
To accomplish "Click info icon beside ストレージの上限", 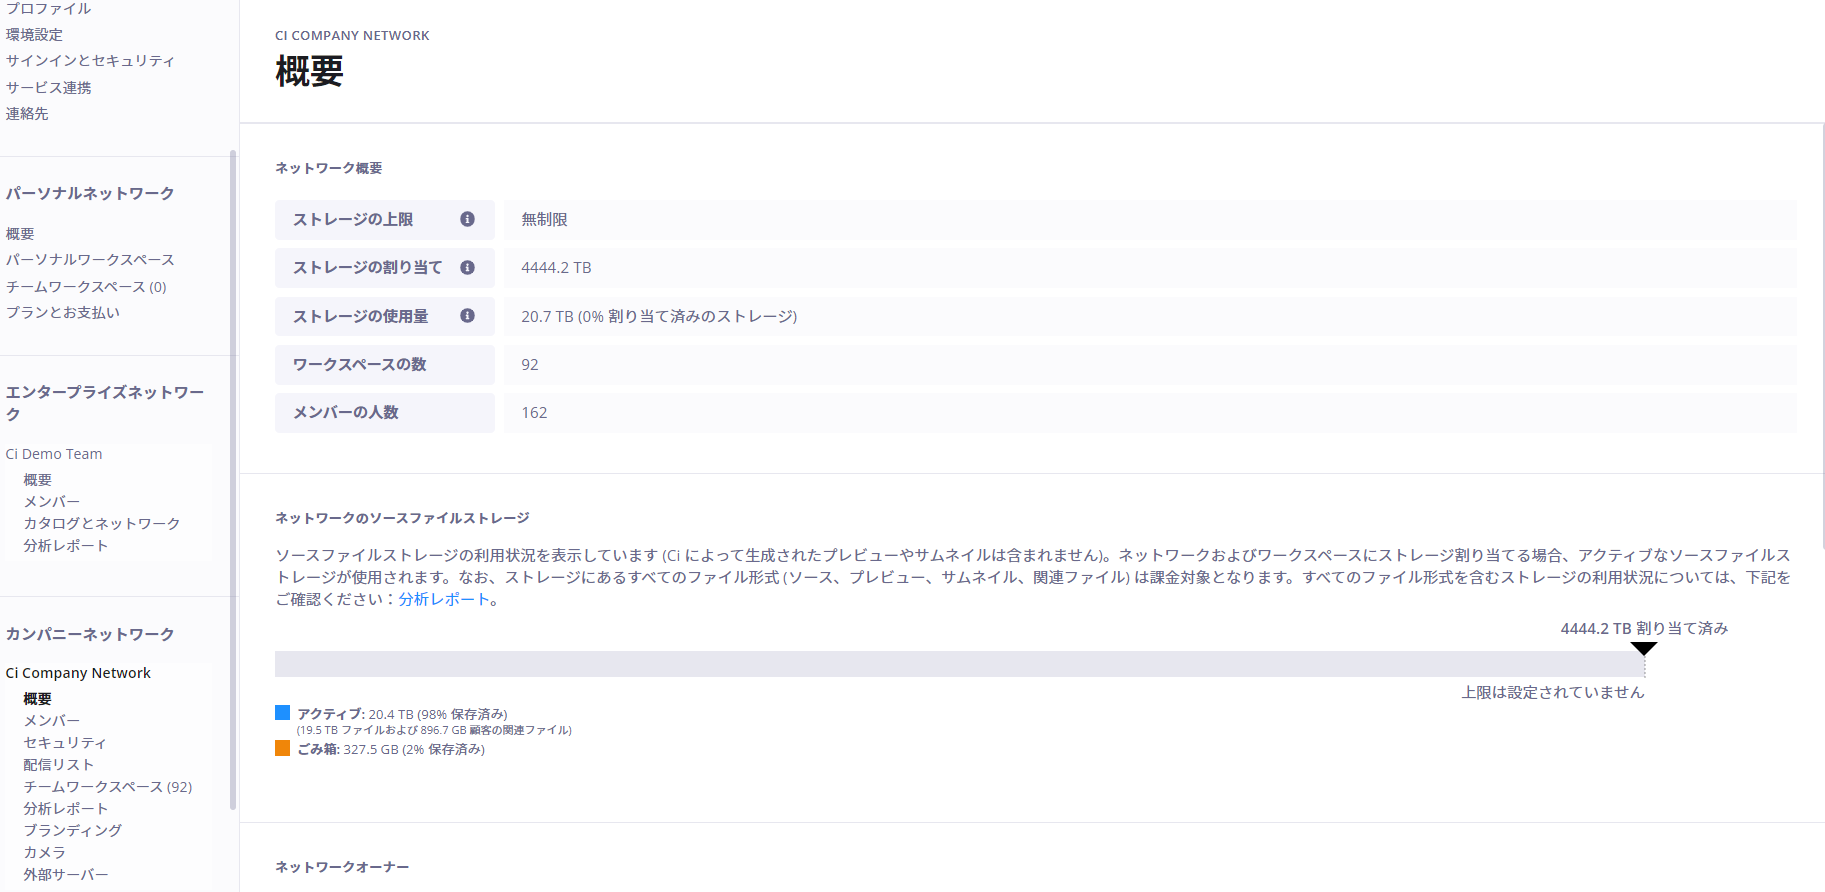I will pyautogui.click(x=467, y=219).
